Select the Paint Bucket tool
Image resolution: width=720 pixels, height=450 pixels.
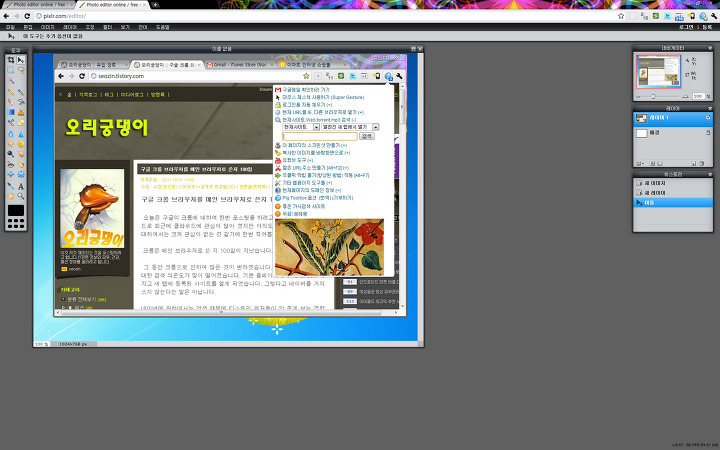(x=21, y=101)
